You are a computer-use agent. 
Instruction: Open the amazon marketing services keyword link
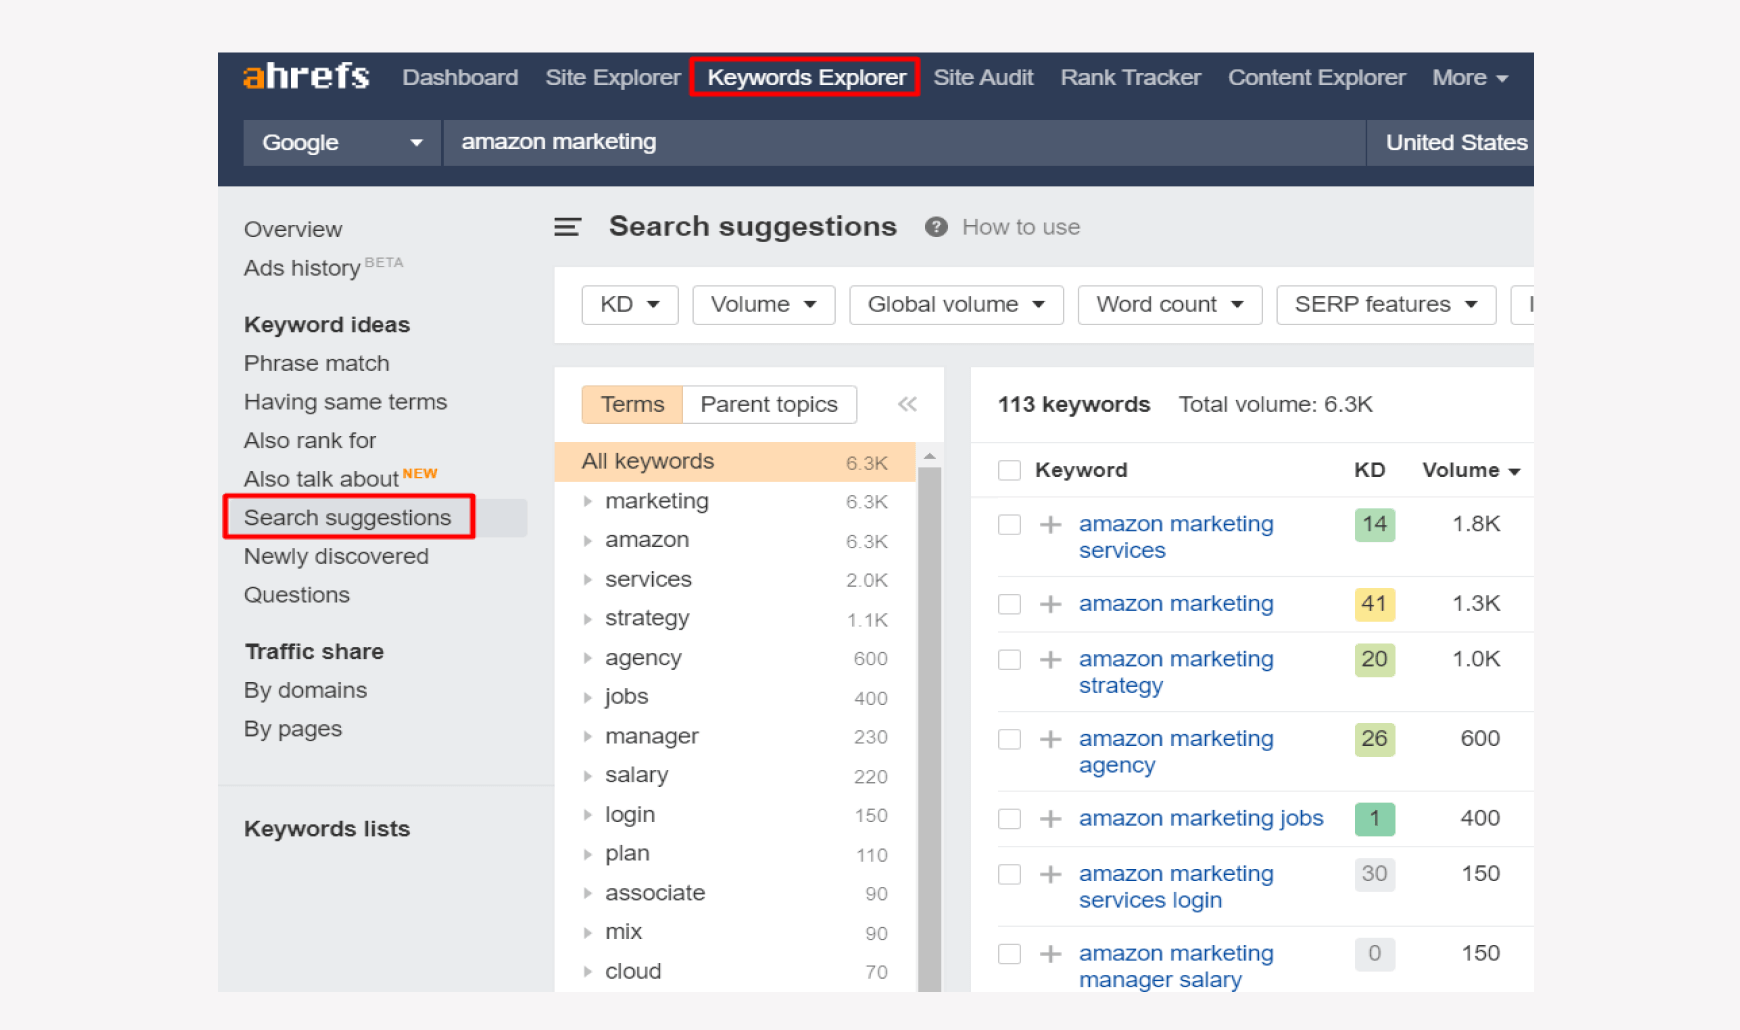1176,537
